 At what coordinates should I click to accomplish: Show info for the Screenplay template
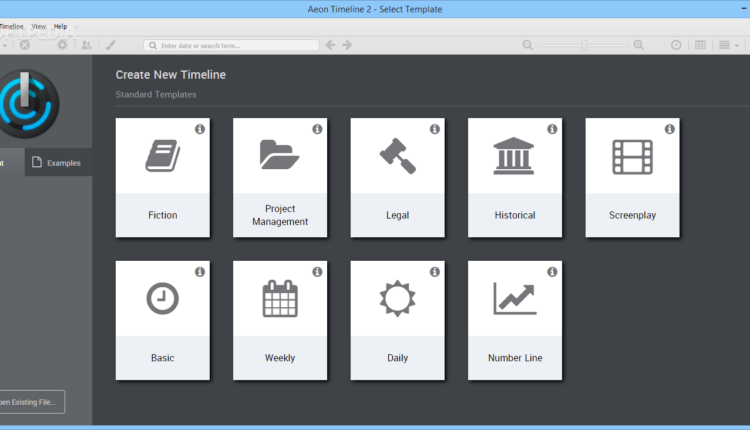pos(670,129)
